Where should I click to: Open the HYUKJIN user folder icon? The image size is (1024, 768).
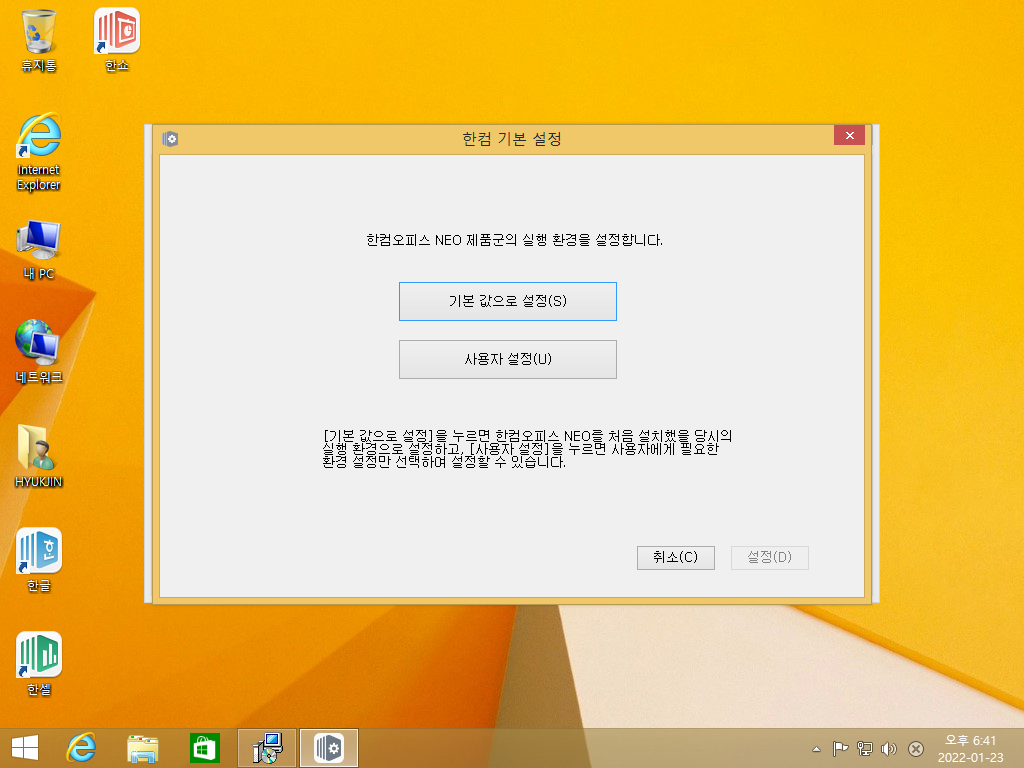[x=39, y=456]
